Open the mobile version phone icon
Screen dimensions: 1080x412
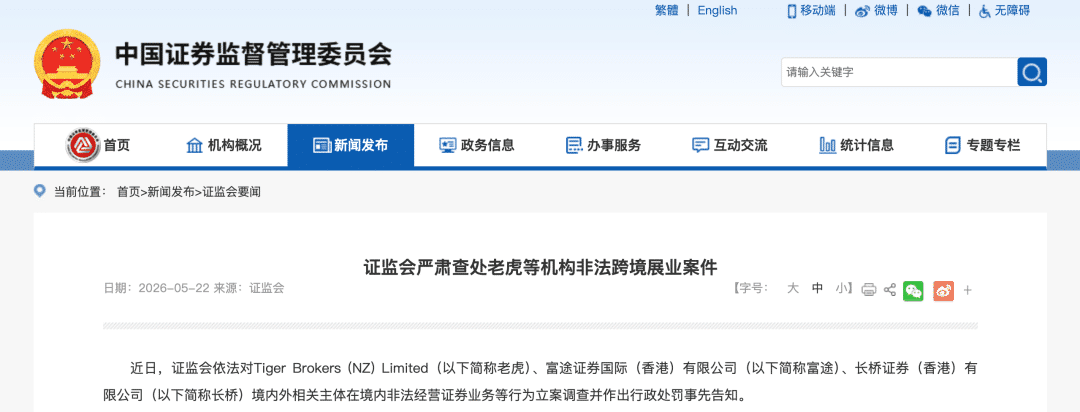click(792, 11)
